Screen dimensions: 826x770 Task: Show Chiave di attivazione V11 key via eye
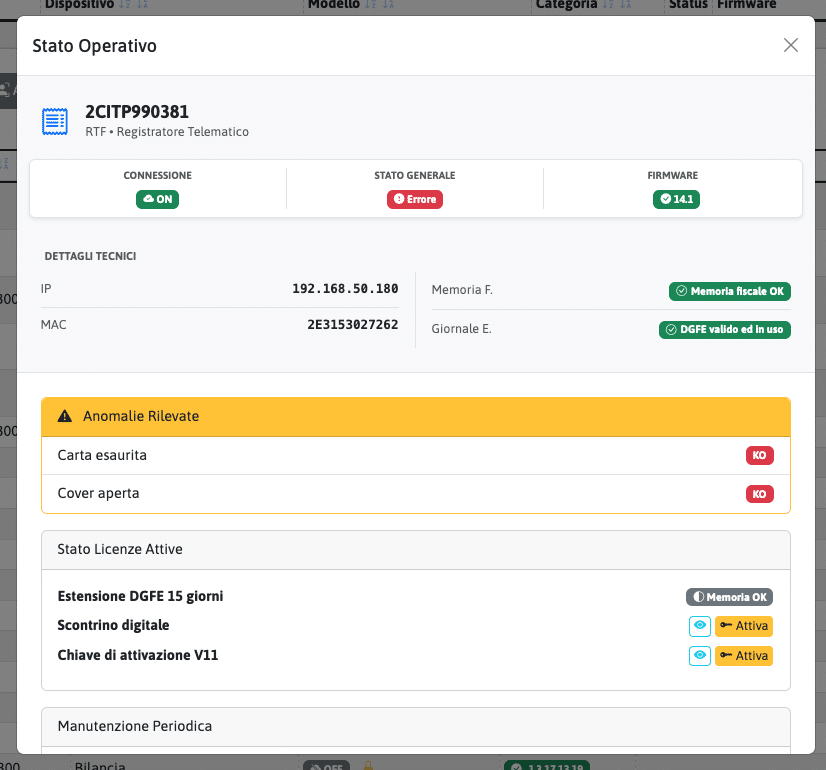pyautogui.click(x=700, y=655)
